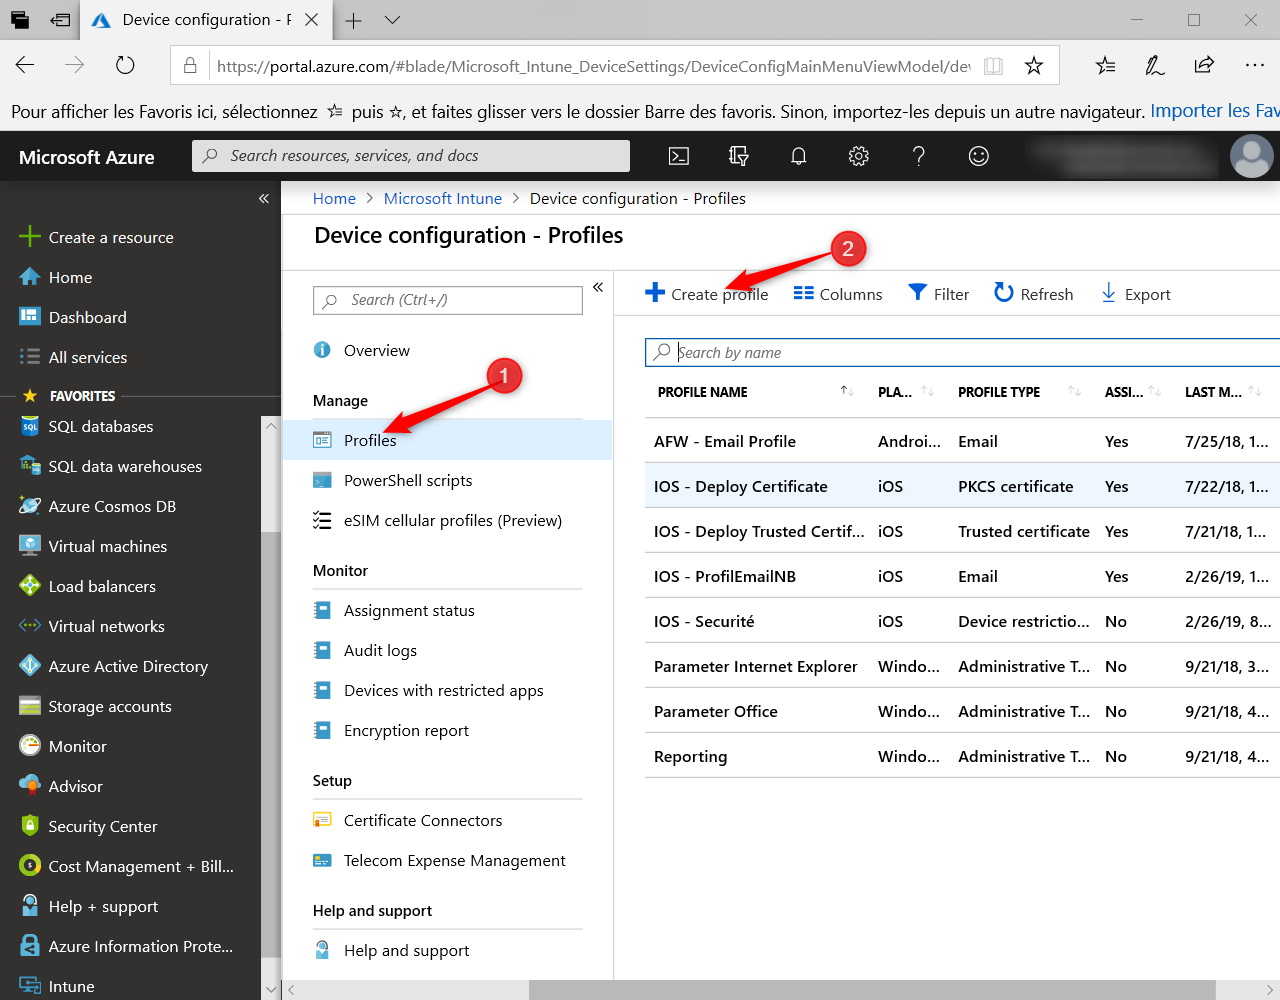The image size is (1280, 1000).
Task: Open Audit logs menu item
Action: (x=380, y=651)
